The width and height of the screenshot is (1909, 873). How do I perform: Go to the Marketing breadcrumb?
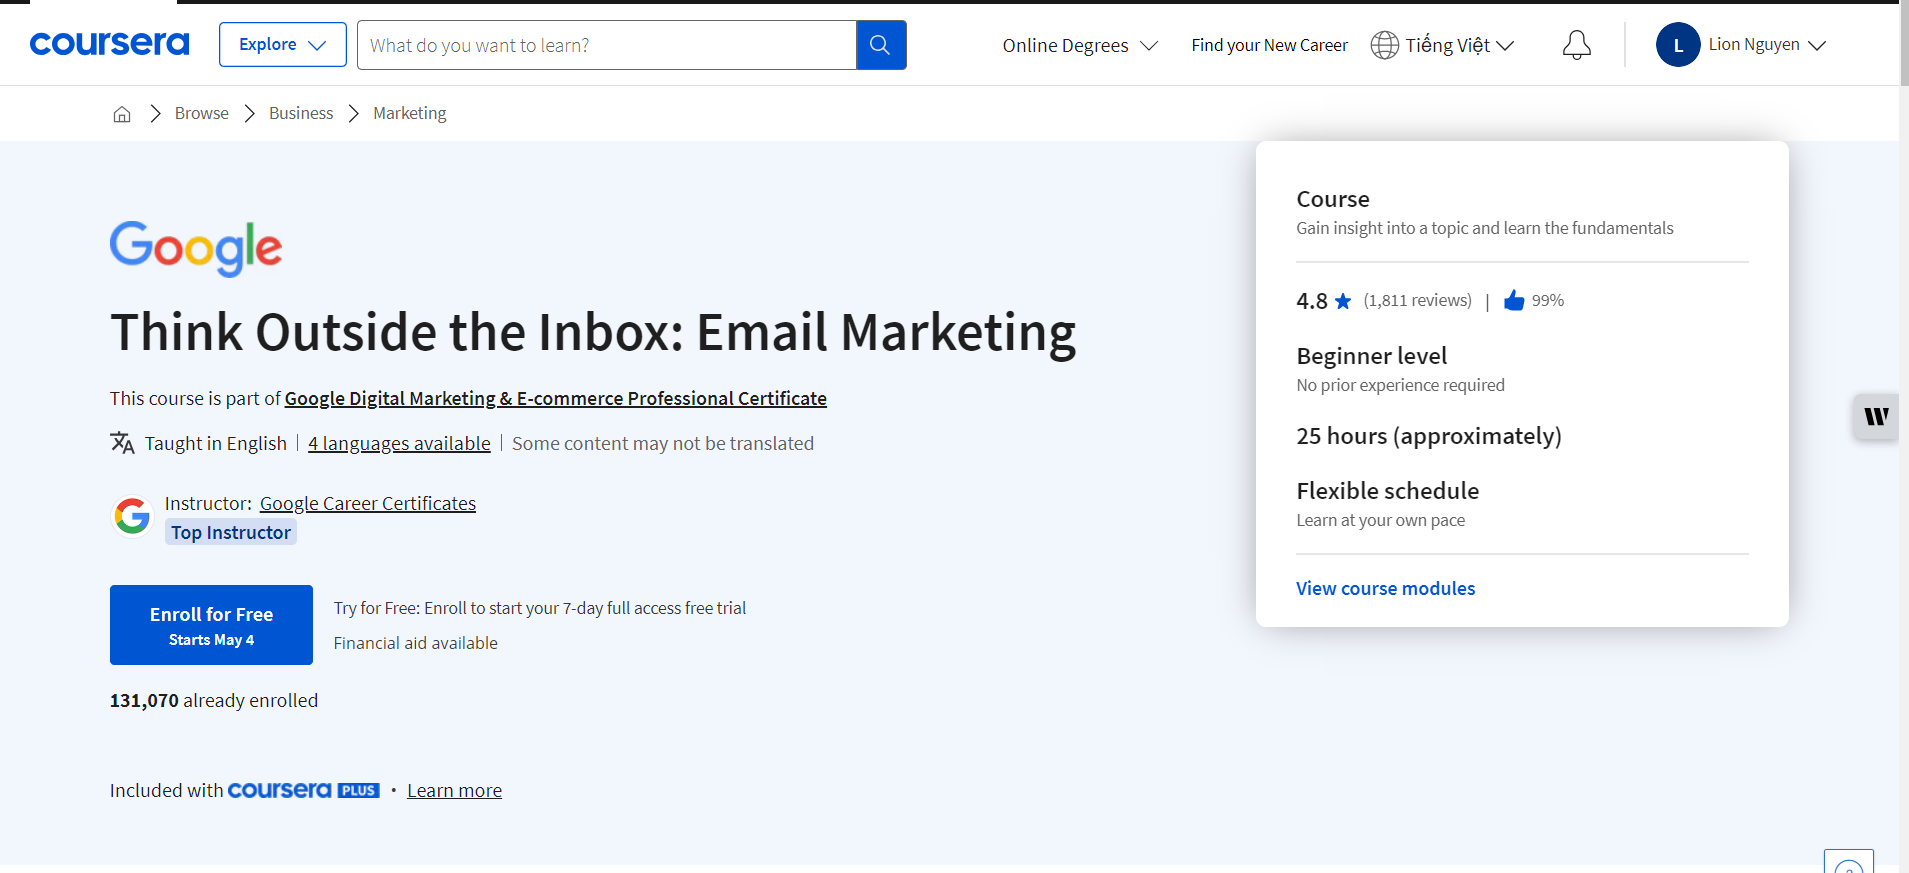(x=410, y=114)
